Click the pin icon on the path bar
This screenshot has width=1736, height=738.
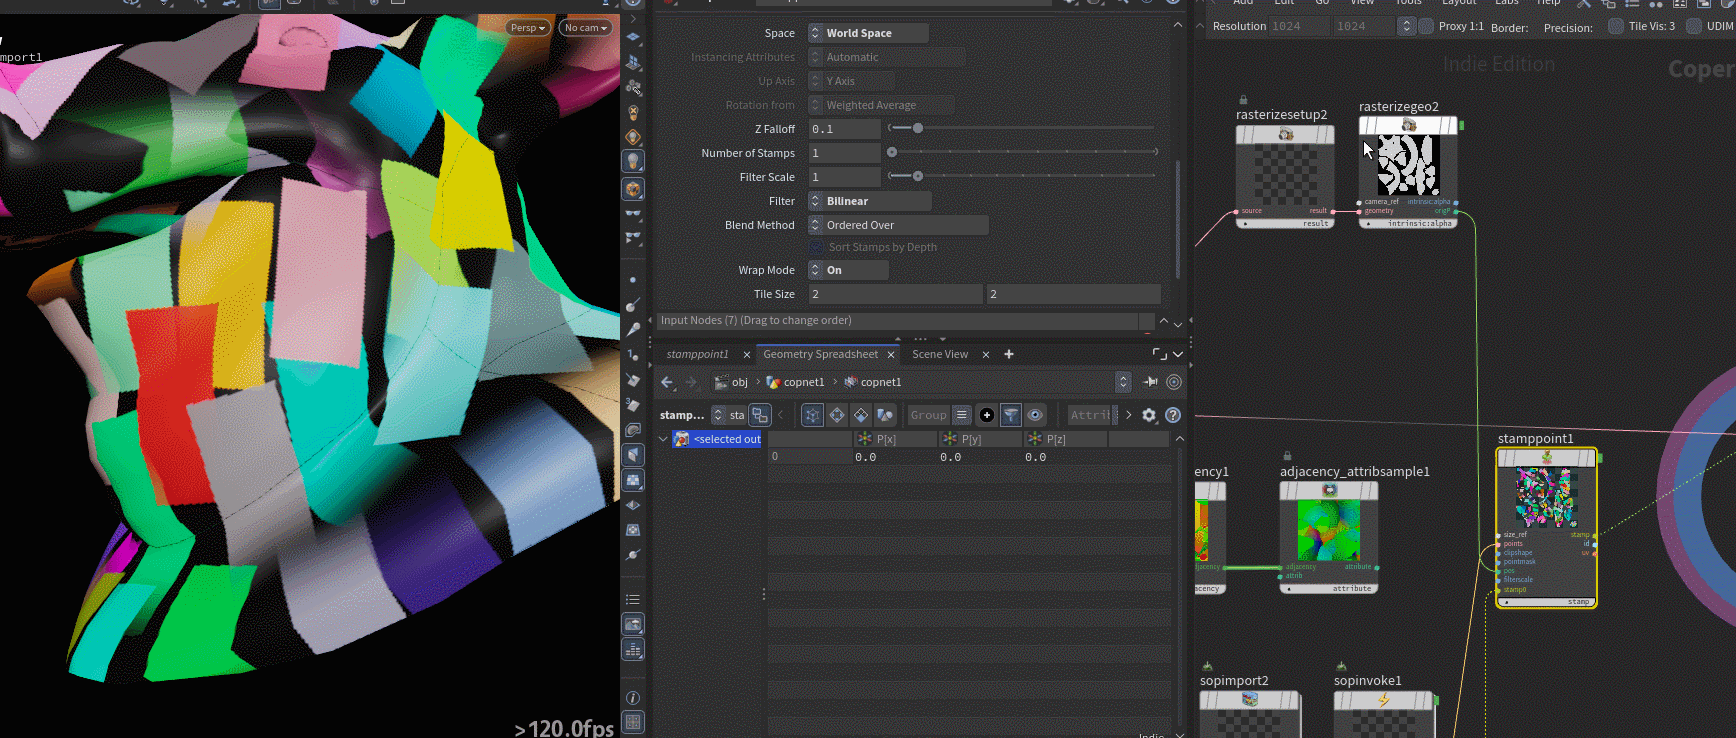coord(1151,382)
